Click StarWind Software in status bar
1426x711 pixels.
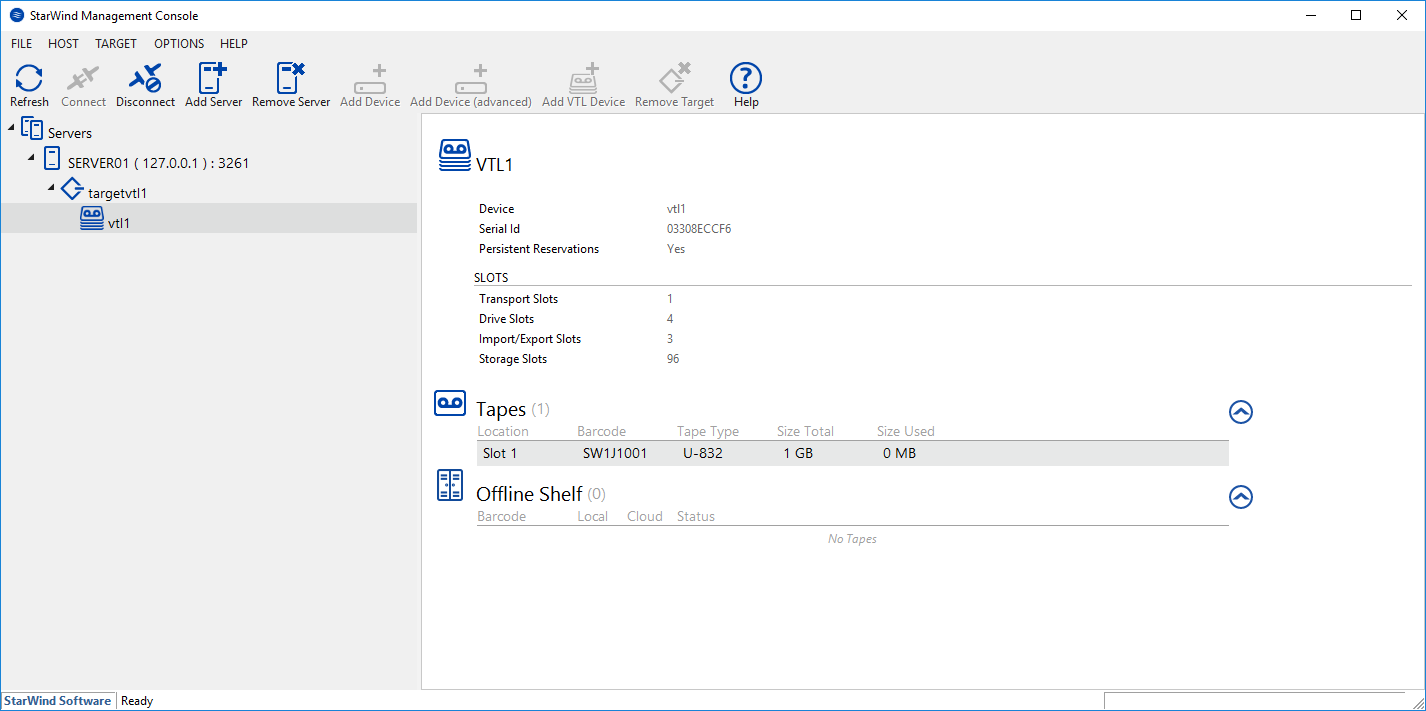59,701
